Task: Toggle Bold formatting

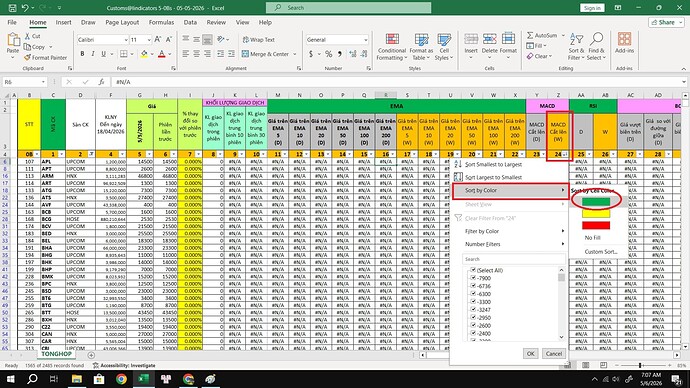Action: pos(82,54)
